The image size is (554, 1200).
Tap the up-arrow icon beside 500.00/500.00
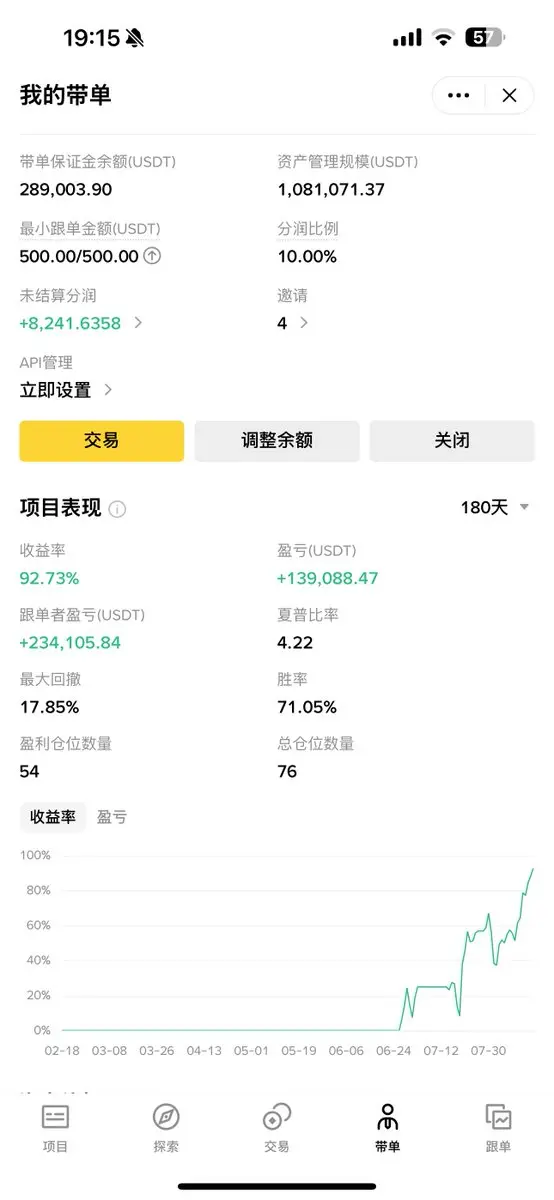pyautogui.click(x=152, y=256)
